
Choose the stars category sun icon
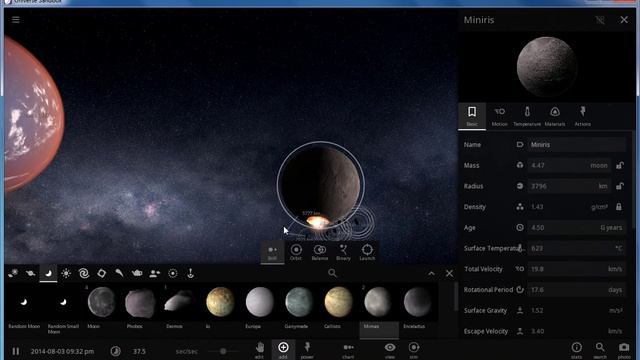[66, 273]
